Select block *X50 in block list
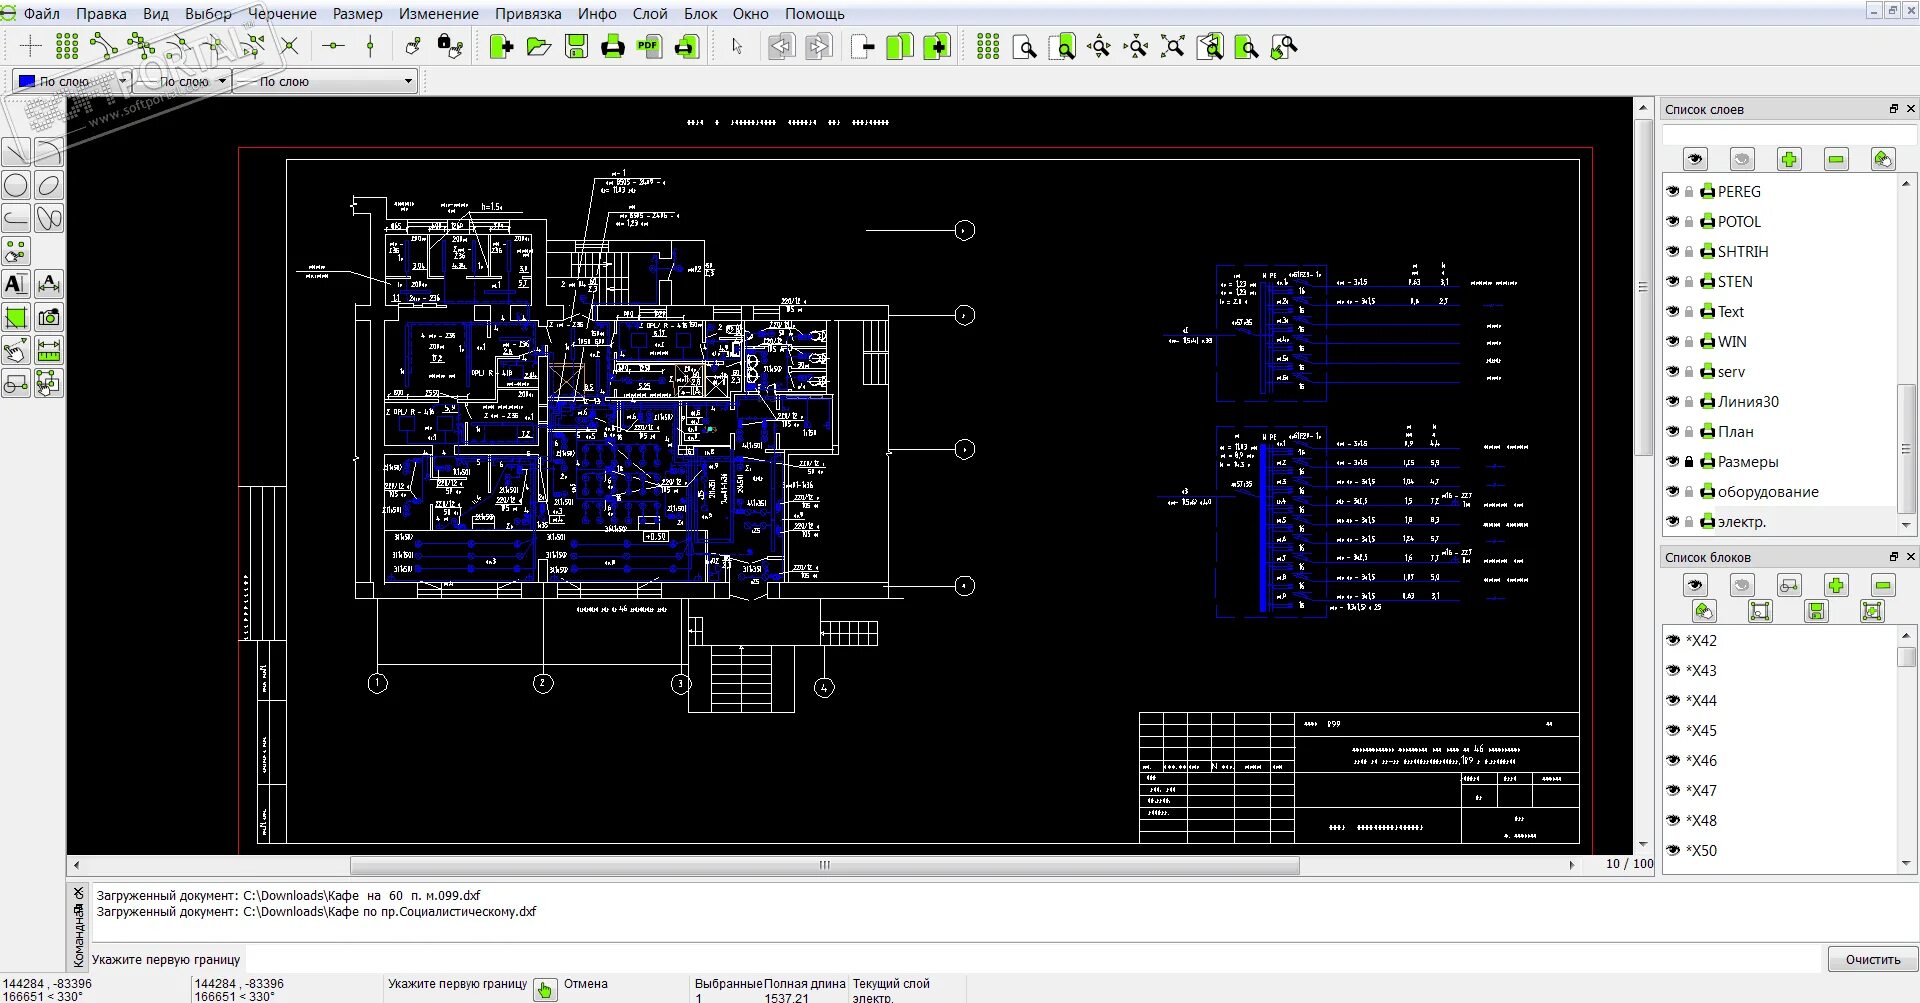The height and width of the screenshot is (1003, 1920). tap(1780, 850)
